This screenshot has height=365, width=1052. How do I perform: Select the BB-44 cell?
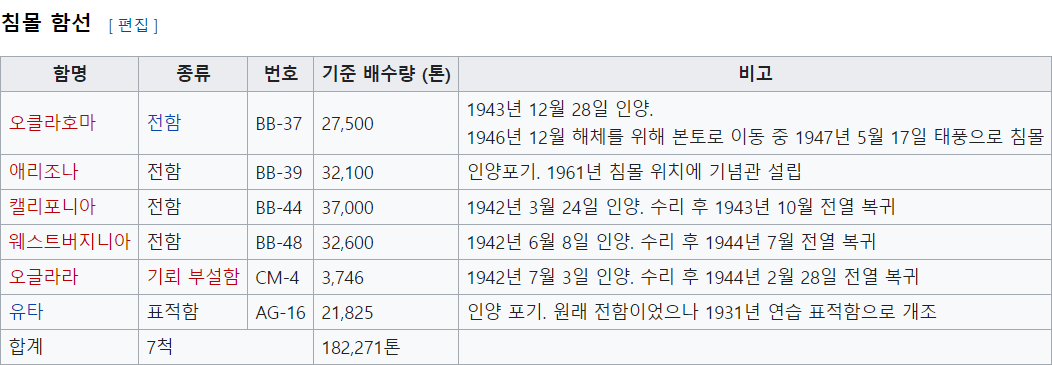[x=279, y=207]
